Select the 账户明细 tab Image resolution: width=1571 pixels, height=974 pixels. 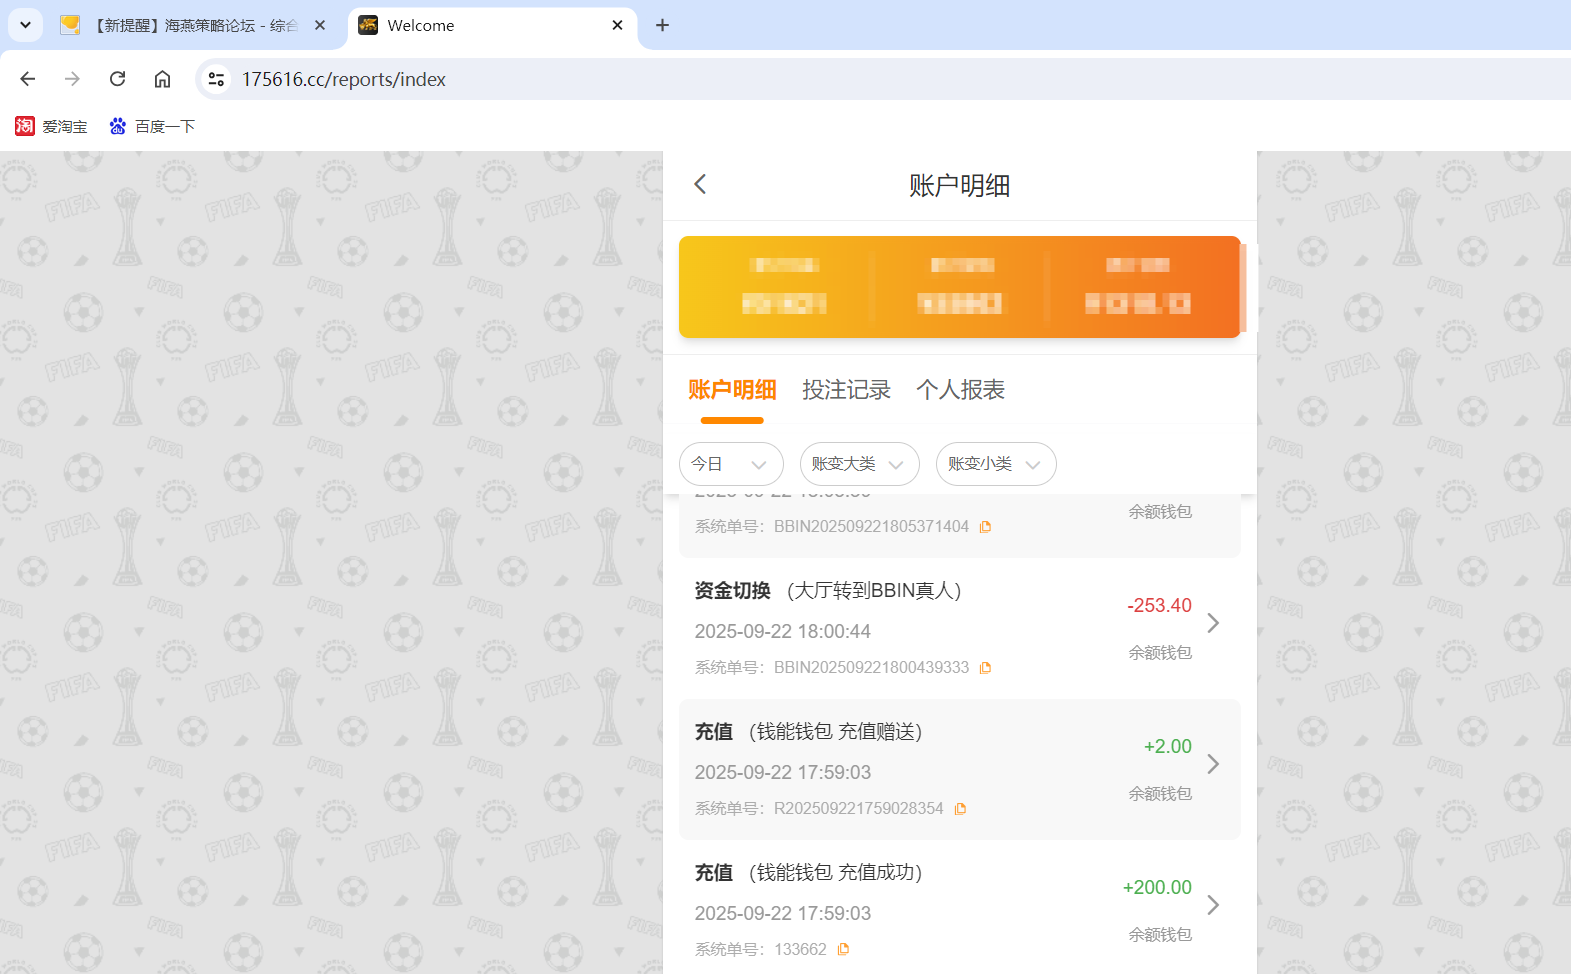pyautogui.click(x=732, y=390)
